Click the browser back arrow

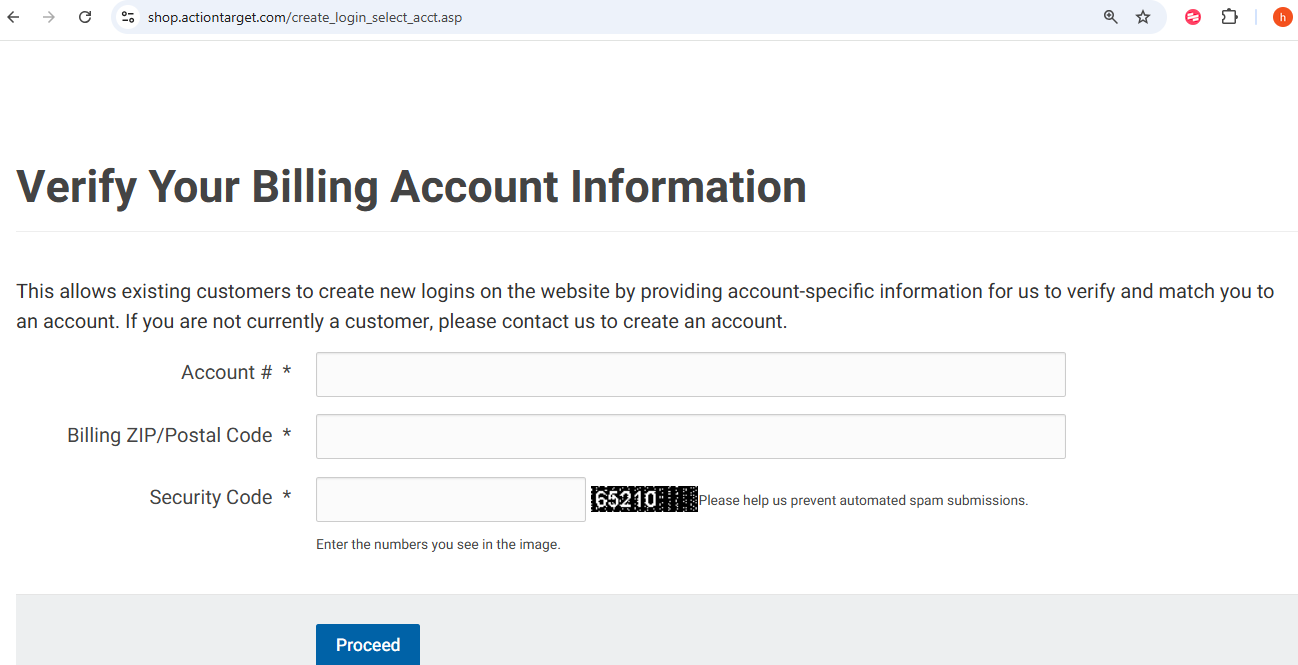coord(14,17)
